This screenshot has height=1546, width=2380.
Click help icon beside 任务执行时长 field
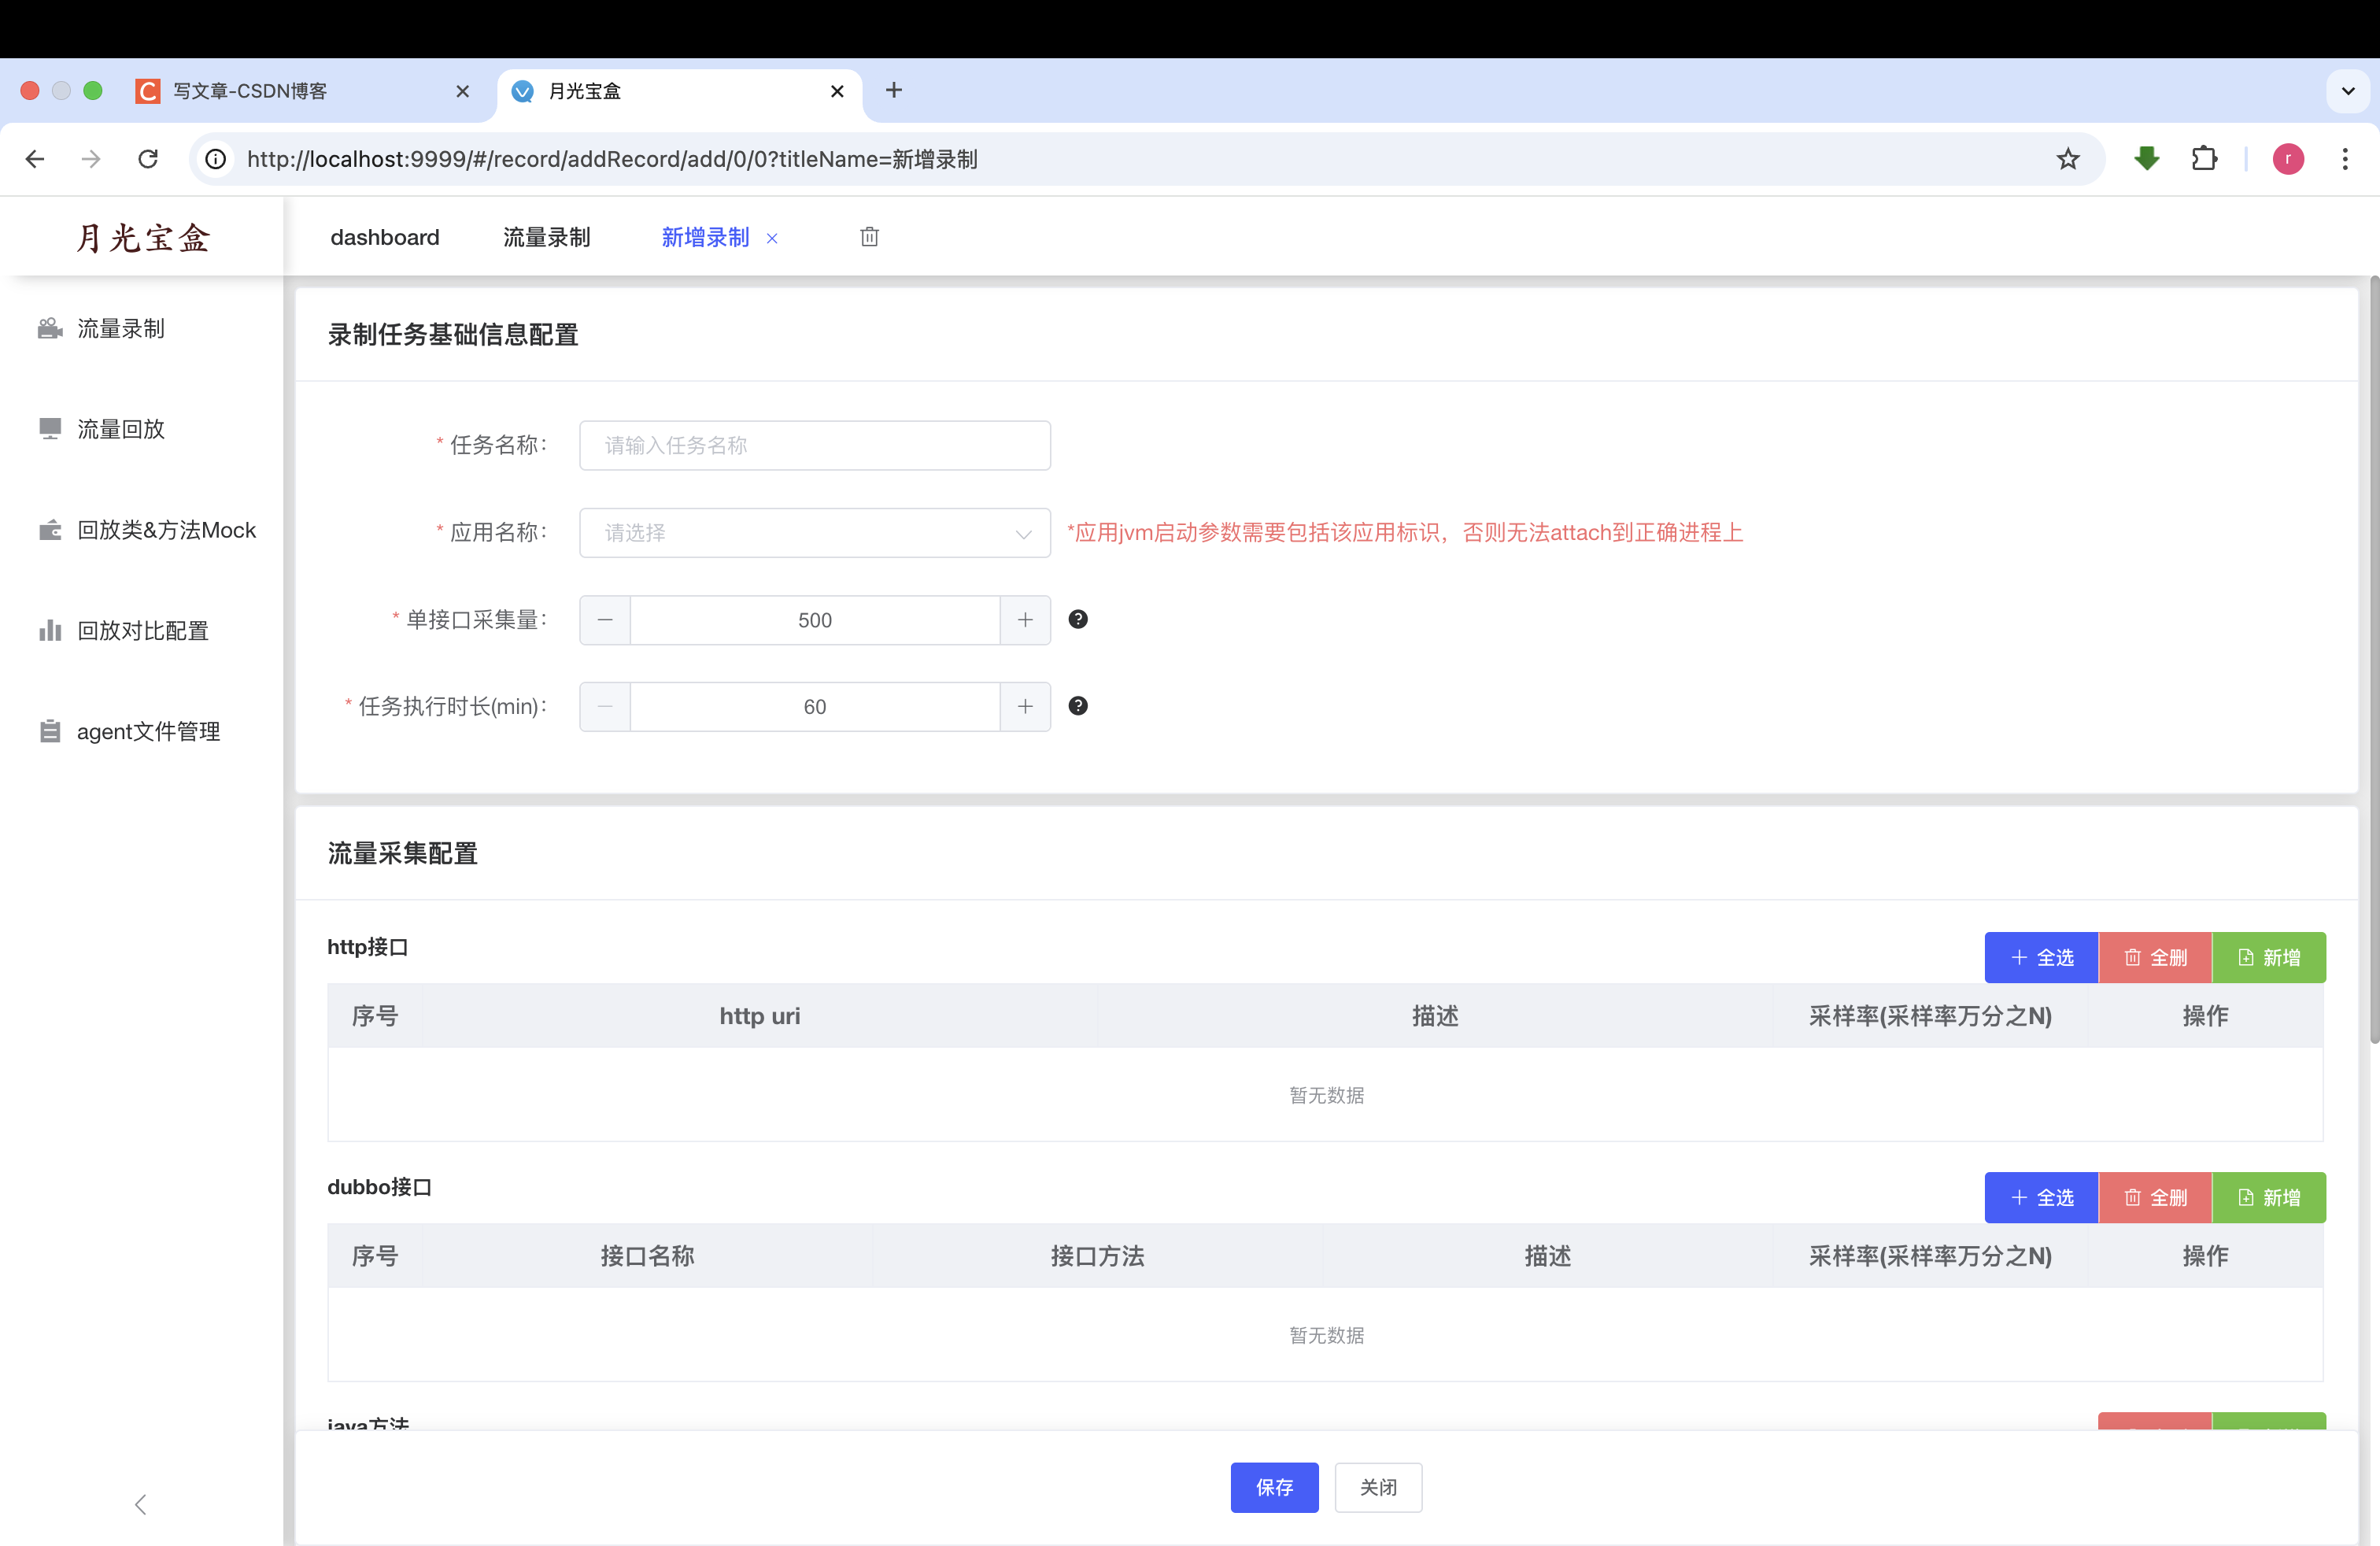1078,706
